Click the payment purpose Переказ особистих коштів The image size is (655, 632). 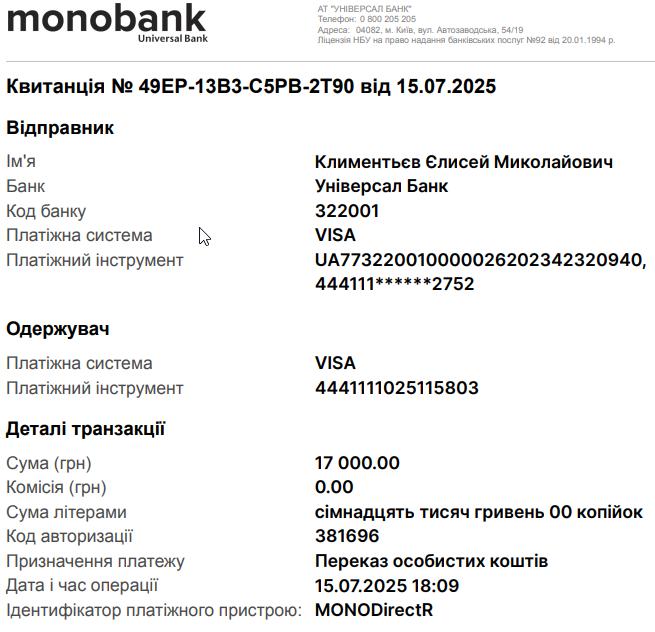click(x=432, y=561)
